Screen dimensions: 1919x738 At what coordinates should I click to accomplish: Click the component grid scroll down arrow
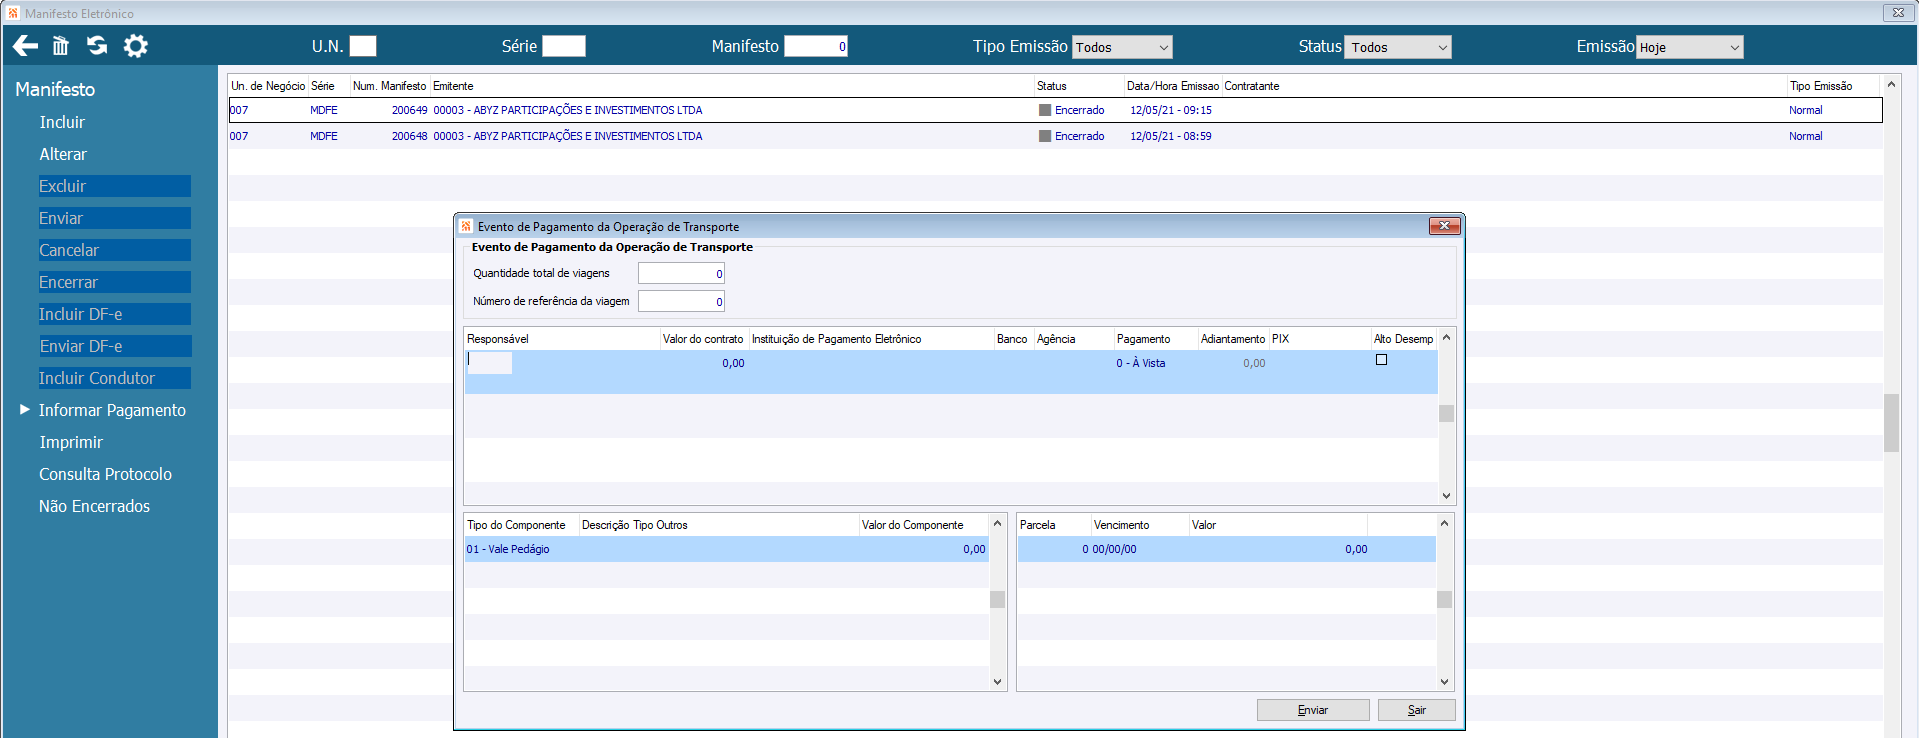pyautogui.click(x=997, y=682)
